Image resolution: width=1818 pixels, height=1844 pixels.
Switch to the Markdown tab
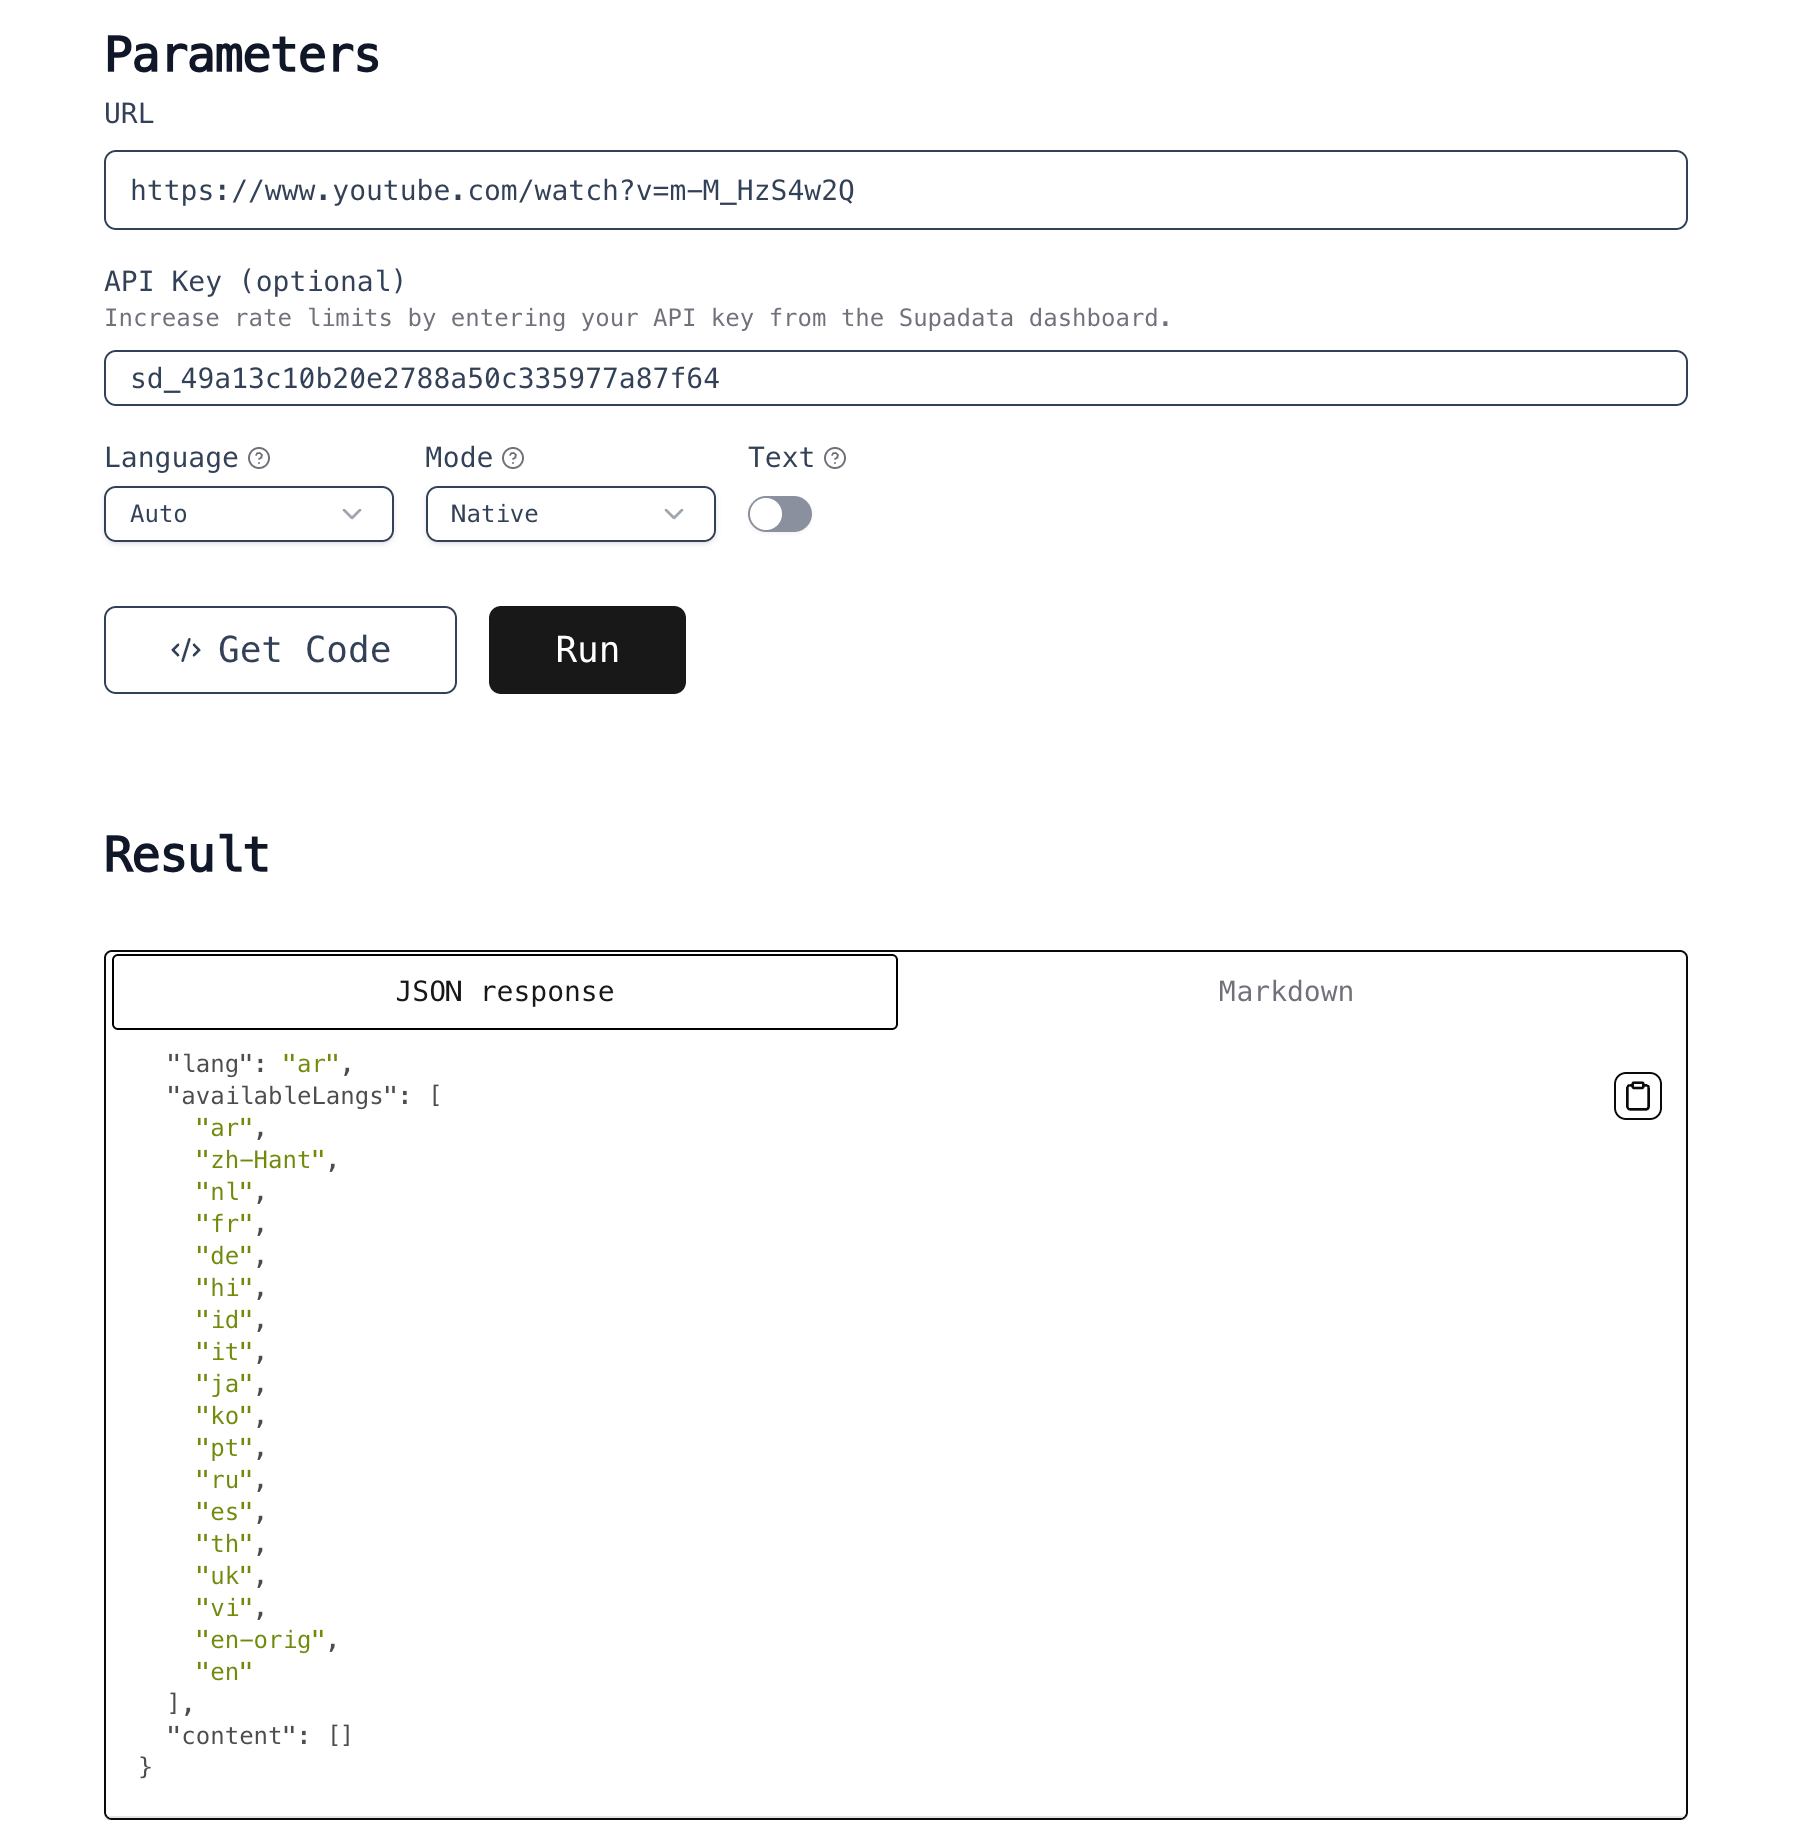tap(1286, 992)
